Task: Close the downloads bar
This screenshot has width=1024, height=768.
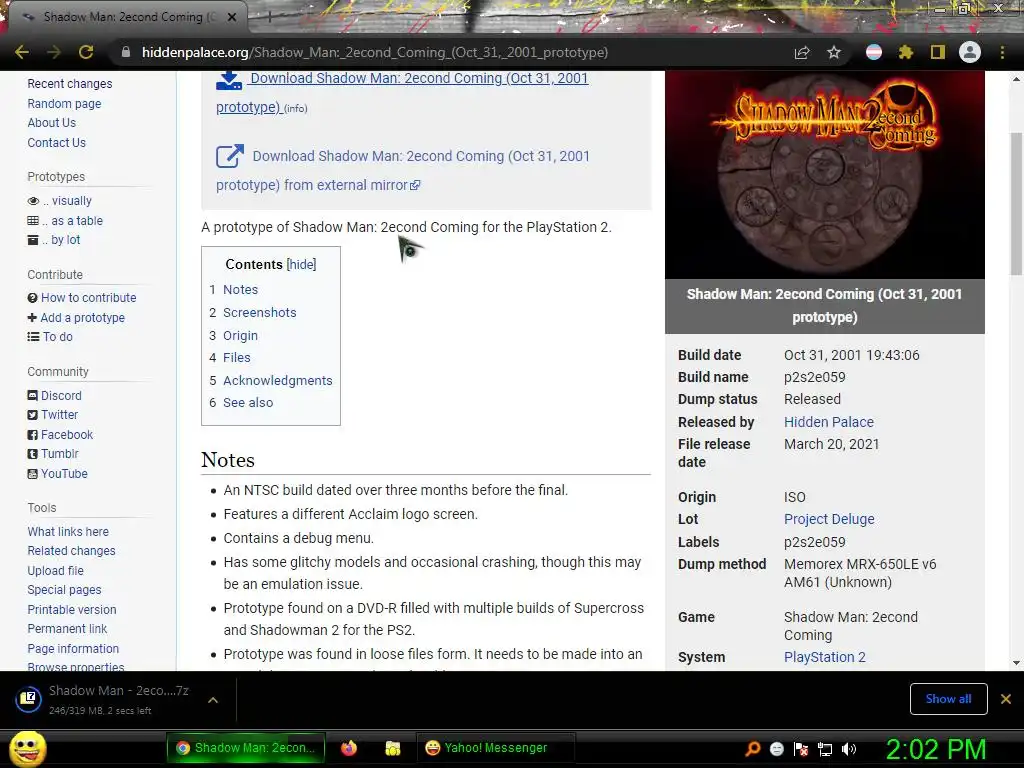Action: pos(1006,699)
